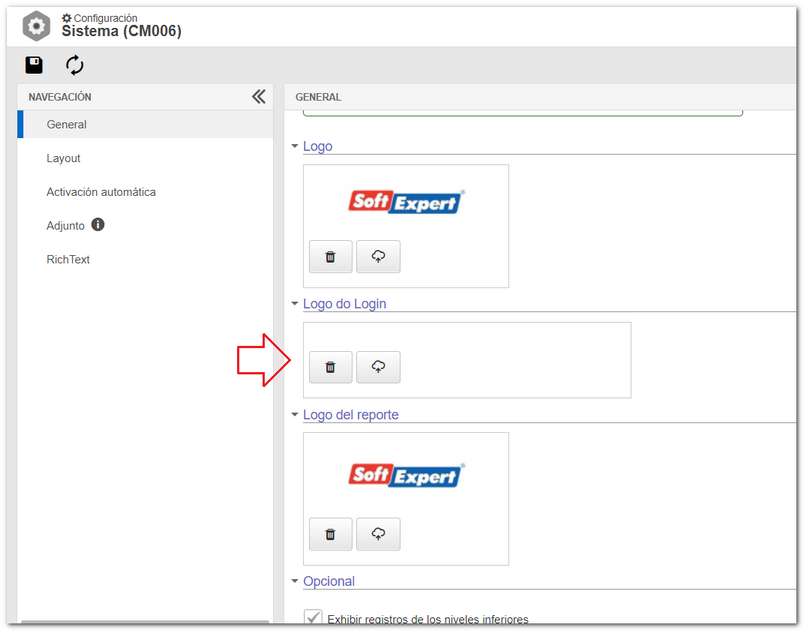Viewport: 804px width, 631px height.
Task: Open the Adjunto navigation item
Action: coord(65,226)
